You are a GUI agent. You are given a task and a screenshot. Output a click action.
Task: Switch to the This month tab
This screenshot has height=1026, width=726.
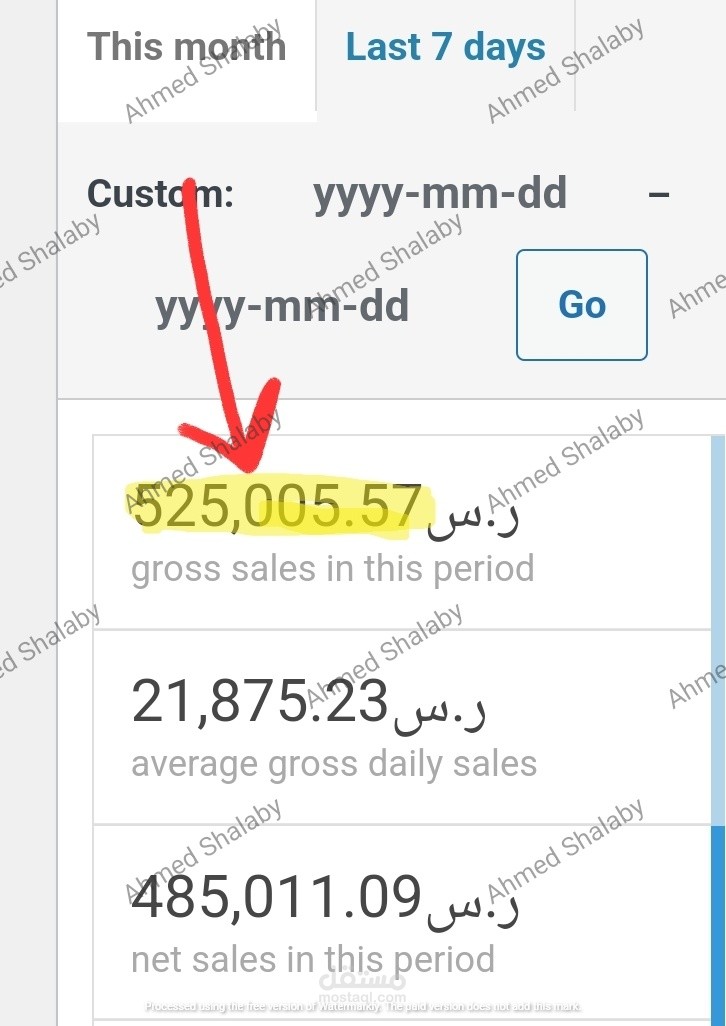186,48
